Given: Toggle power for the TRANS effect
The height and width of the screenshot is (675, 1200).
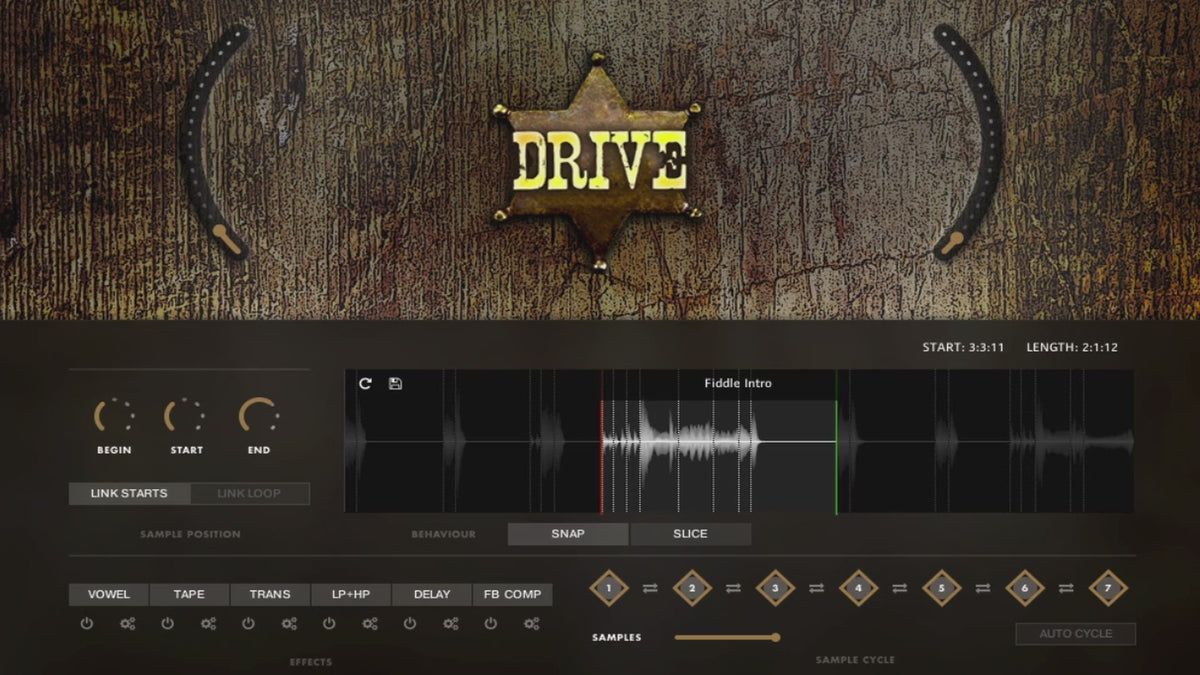Looking at the screenshot, I should 248,624.
